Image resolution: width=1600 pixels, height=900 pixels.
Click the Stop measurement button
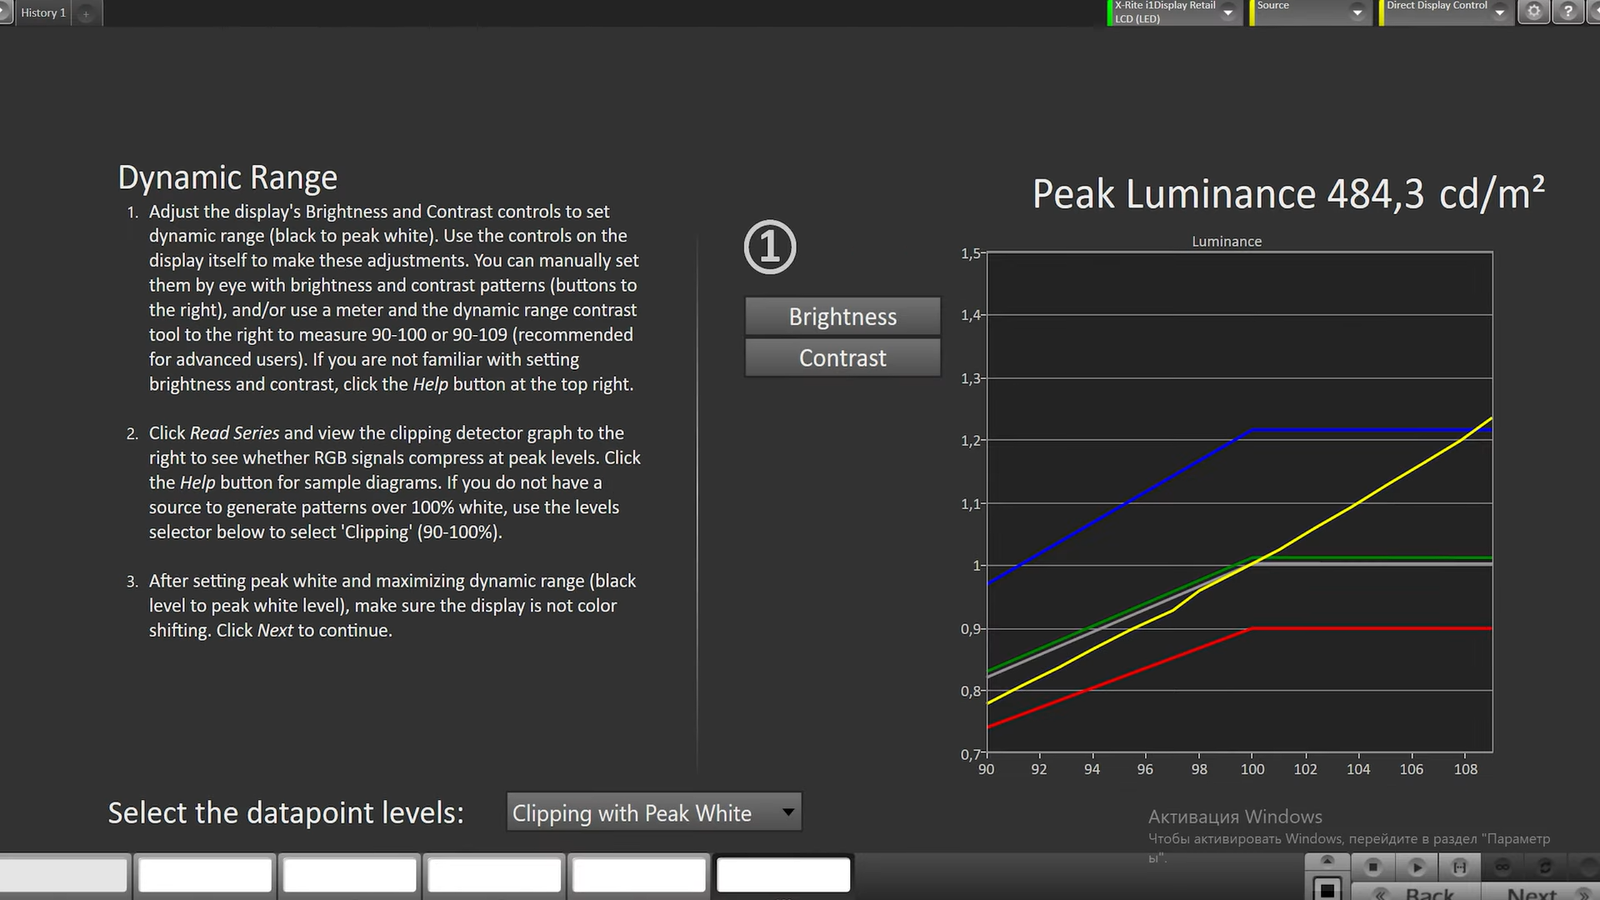pos(1373,866)
